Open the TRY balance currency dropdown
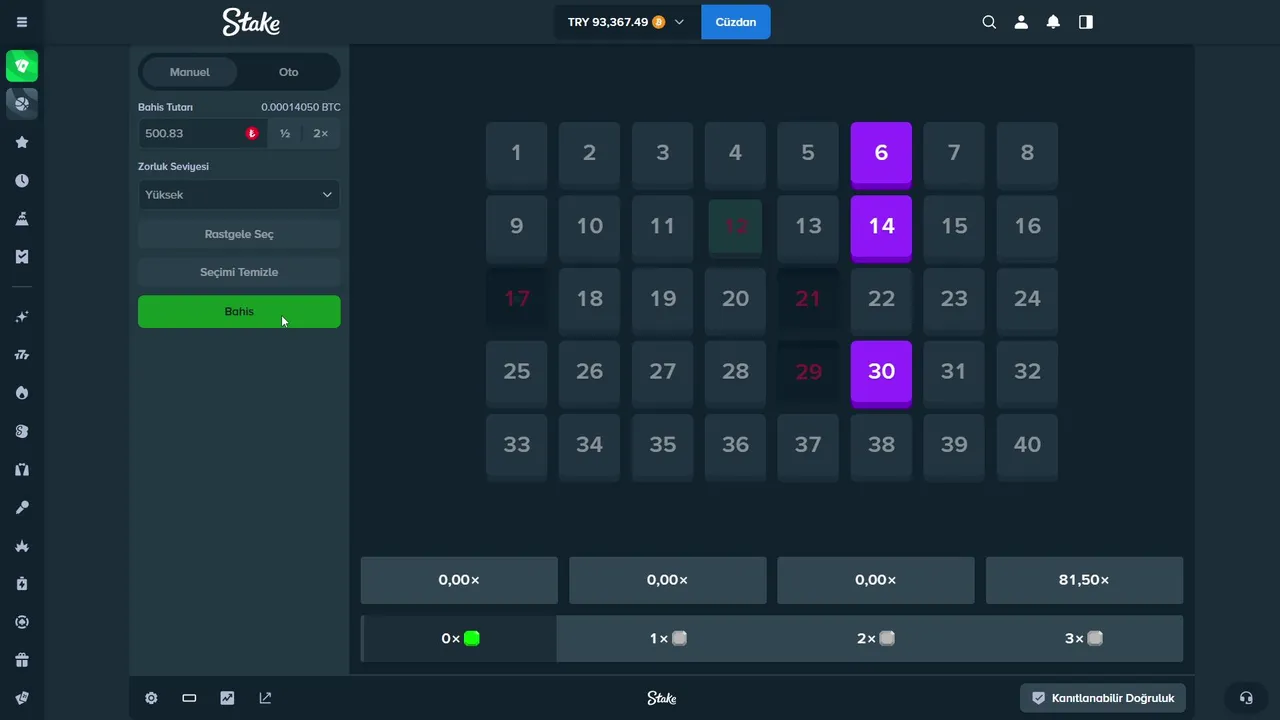Image resolution: width=1280 pixels, height=720 pixels. pyautogui.click(x=627, y=22)
